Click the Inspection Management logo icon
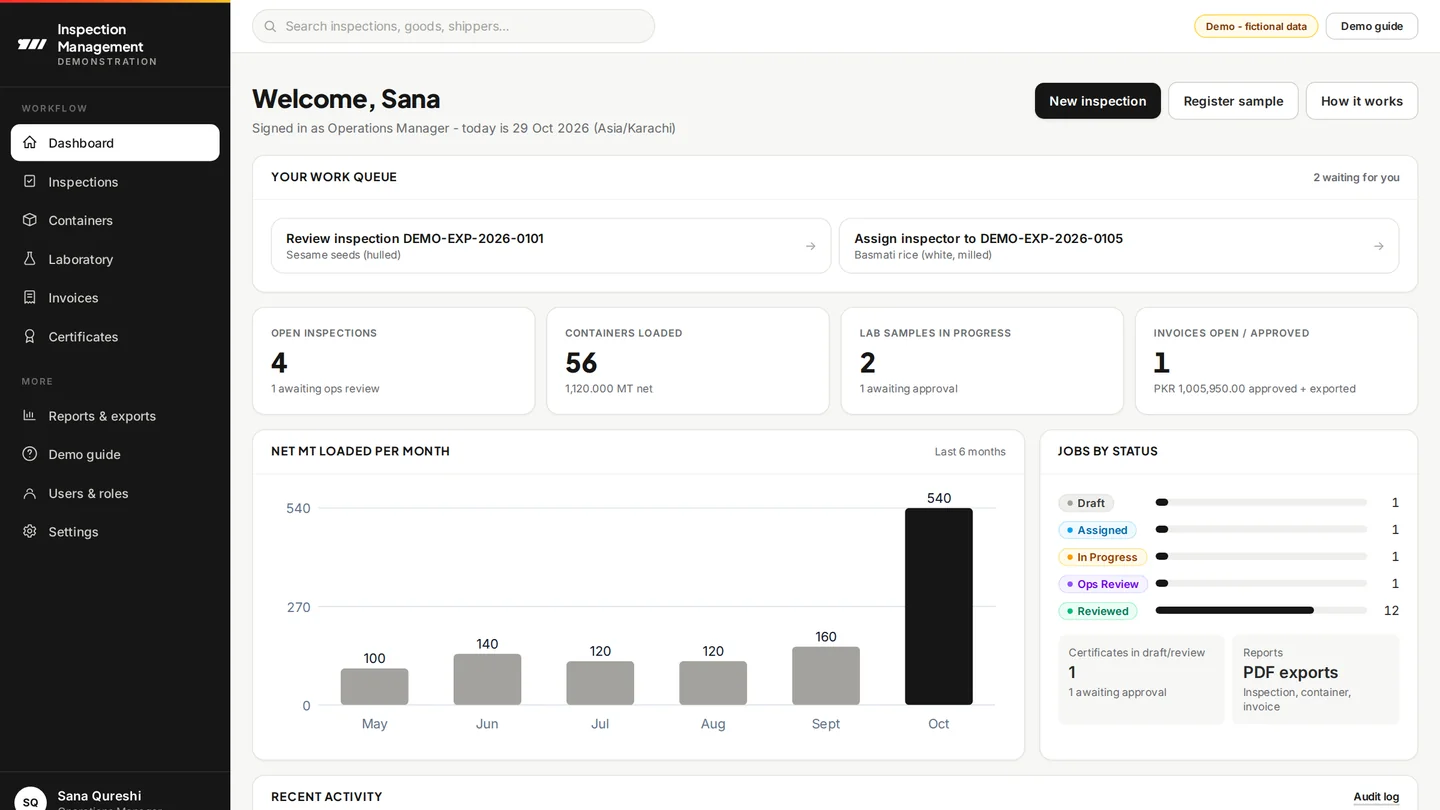1440x810 pixels. point(32,44)
